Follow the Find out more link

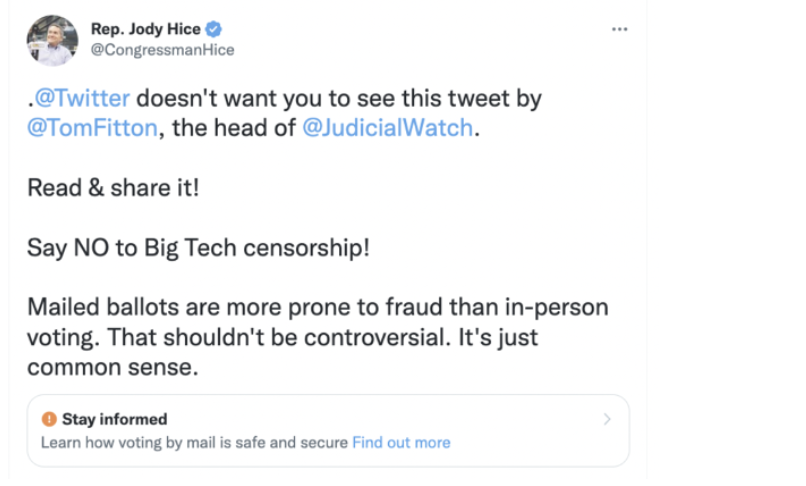pos(401,442)
